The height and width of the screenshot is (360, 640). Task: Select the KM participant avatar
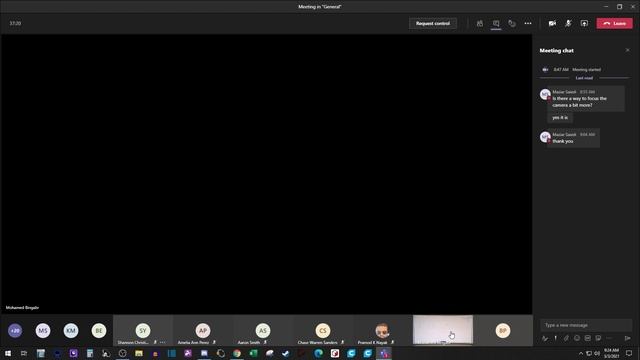[x=71, y=331]
